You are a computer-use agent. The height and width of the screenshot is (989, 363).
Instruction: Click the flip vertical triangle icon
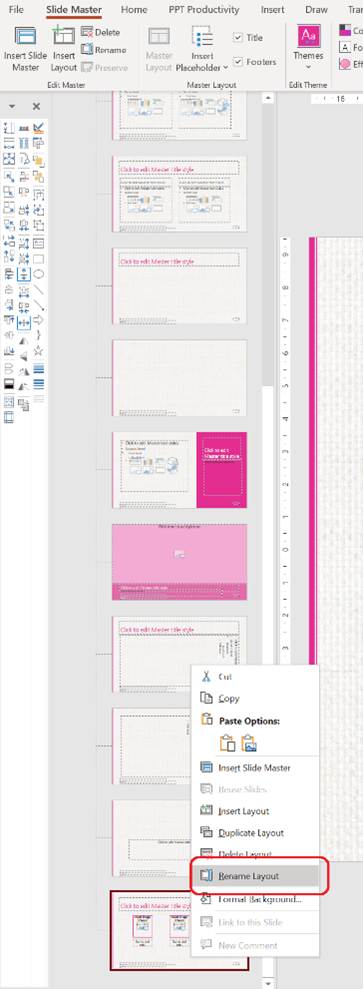24,356
